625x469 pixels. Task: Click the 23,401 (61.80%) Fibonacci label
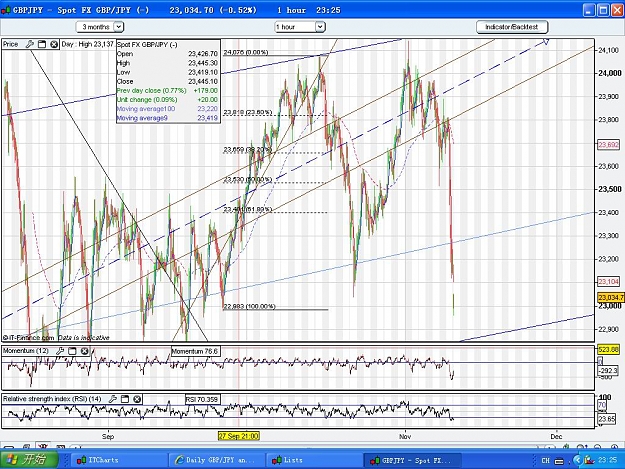(x=248, y=209)
